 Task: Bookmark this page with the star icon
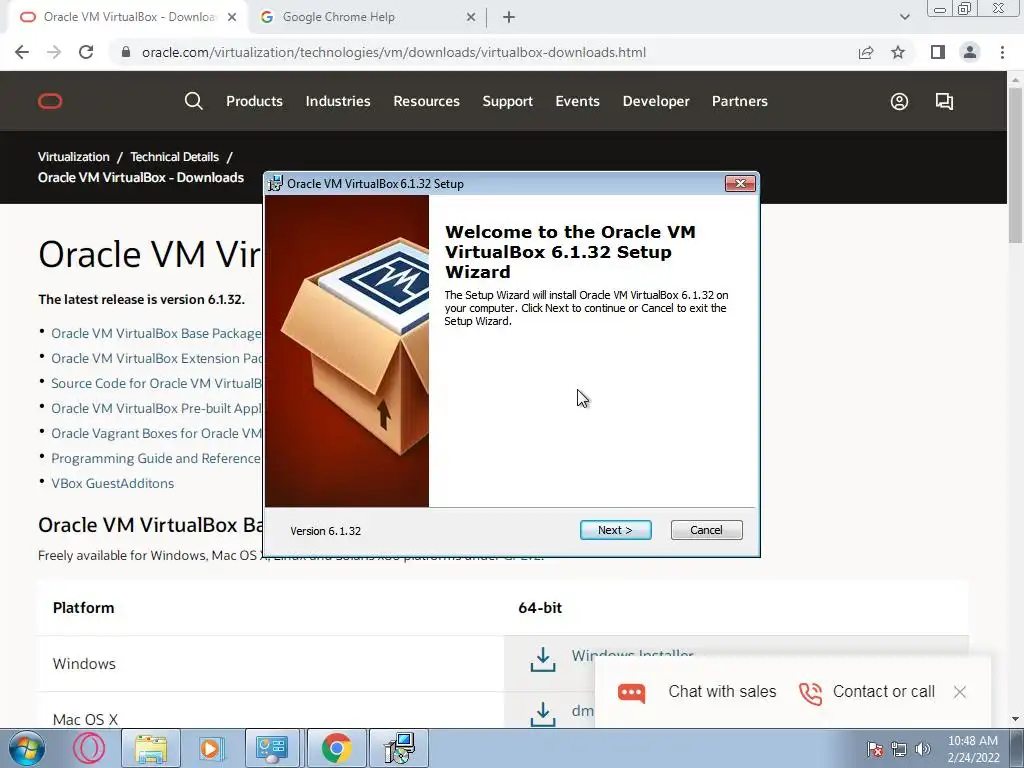[x=898, y=52]
